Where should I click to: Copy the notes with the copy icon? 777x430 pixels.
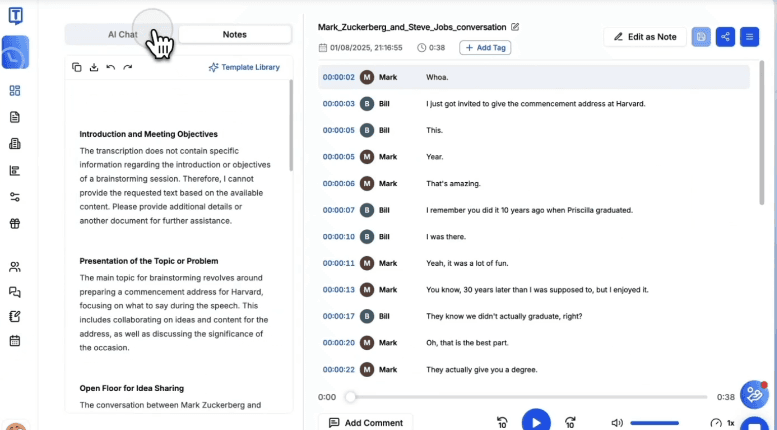(77, 67)
